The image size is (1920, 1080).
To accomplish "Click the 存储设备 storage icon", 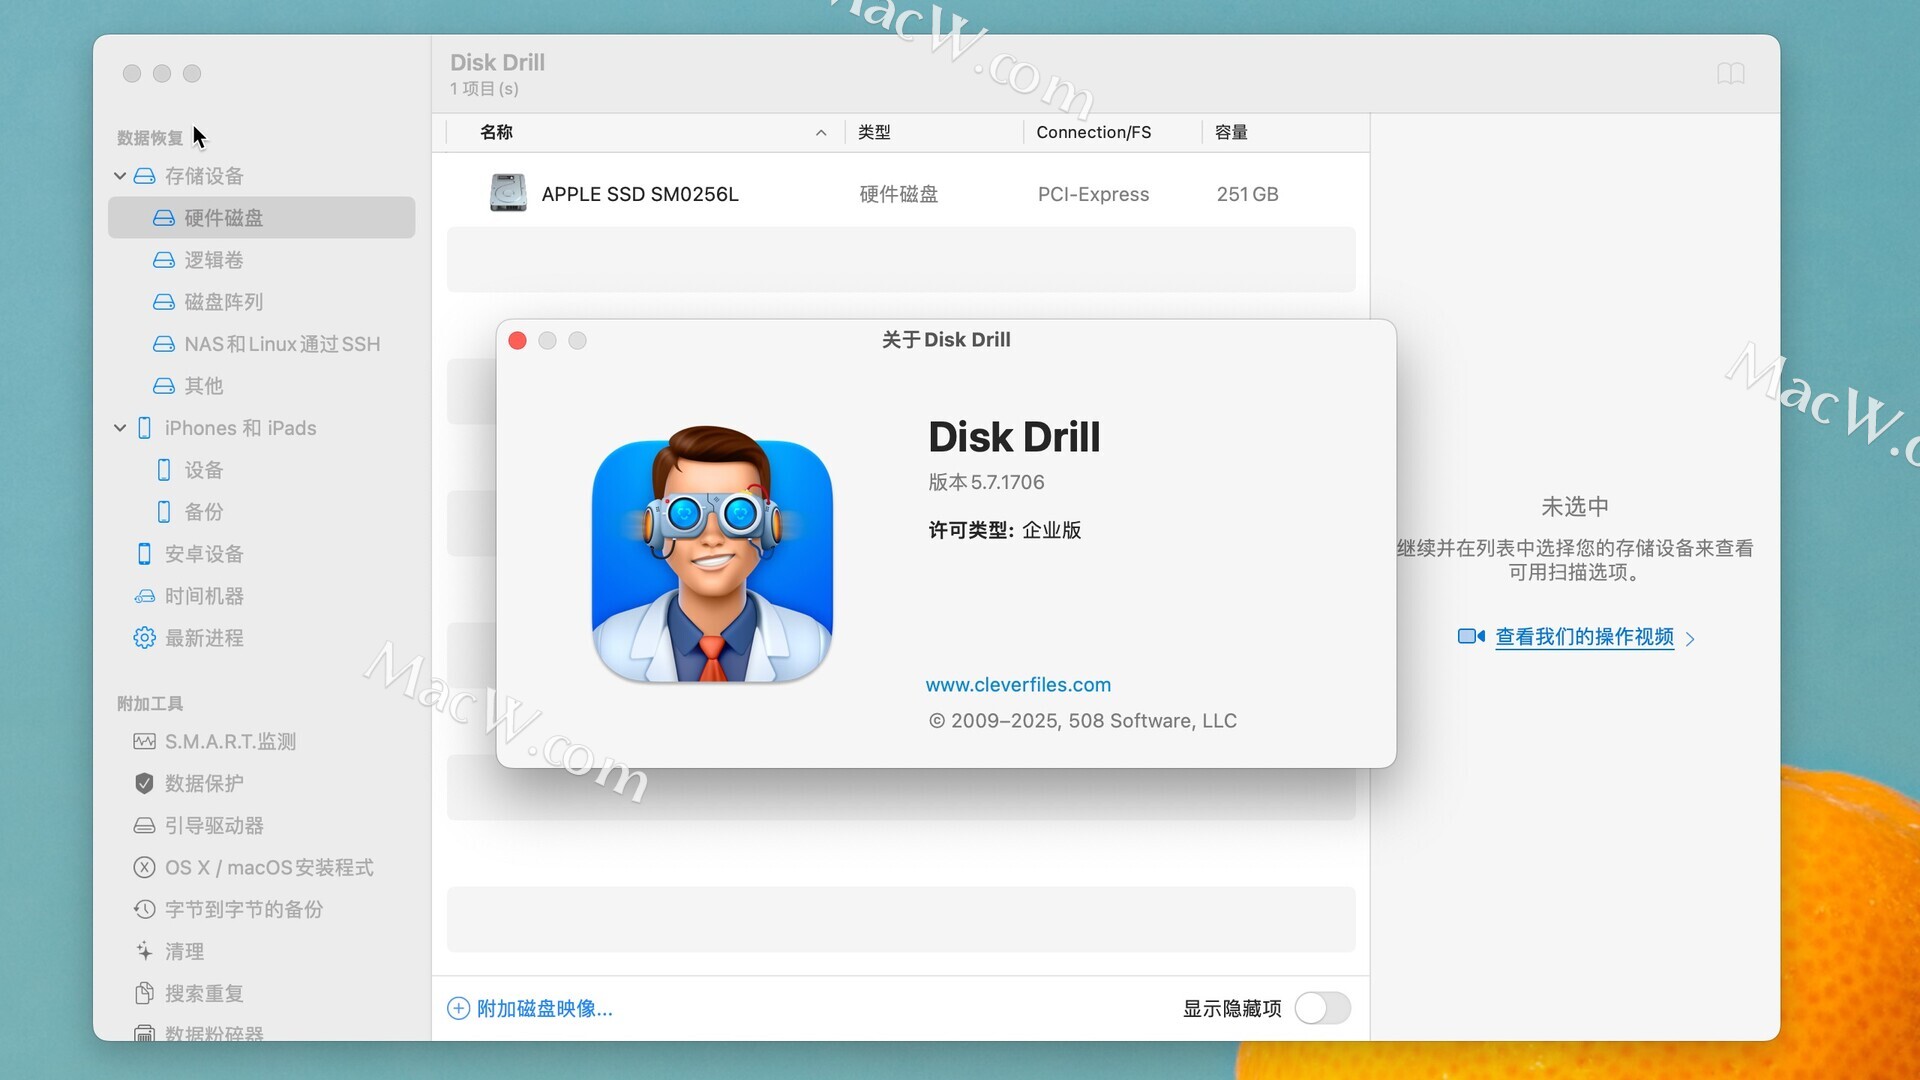I will click(144, 176).
